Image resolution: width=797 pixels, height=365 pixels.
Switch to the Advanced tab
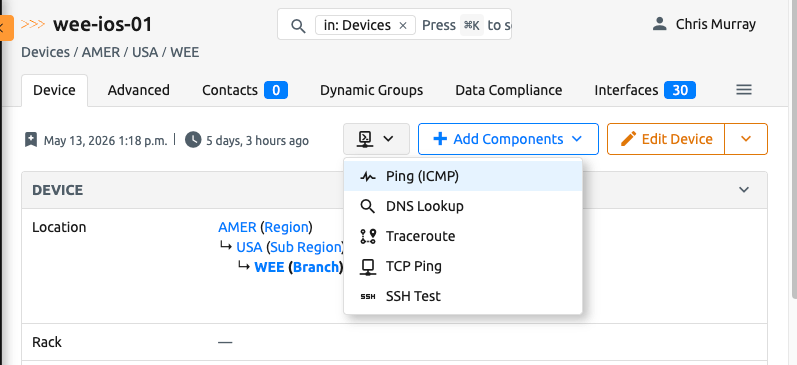tap(138, 90)
